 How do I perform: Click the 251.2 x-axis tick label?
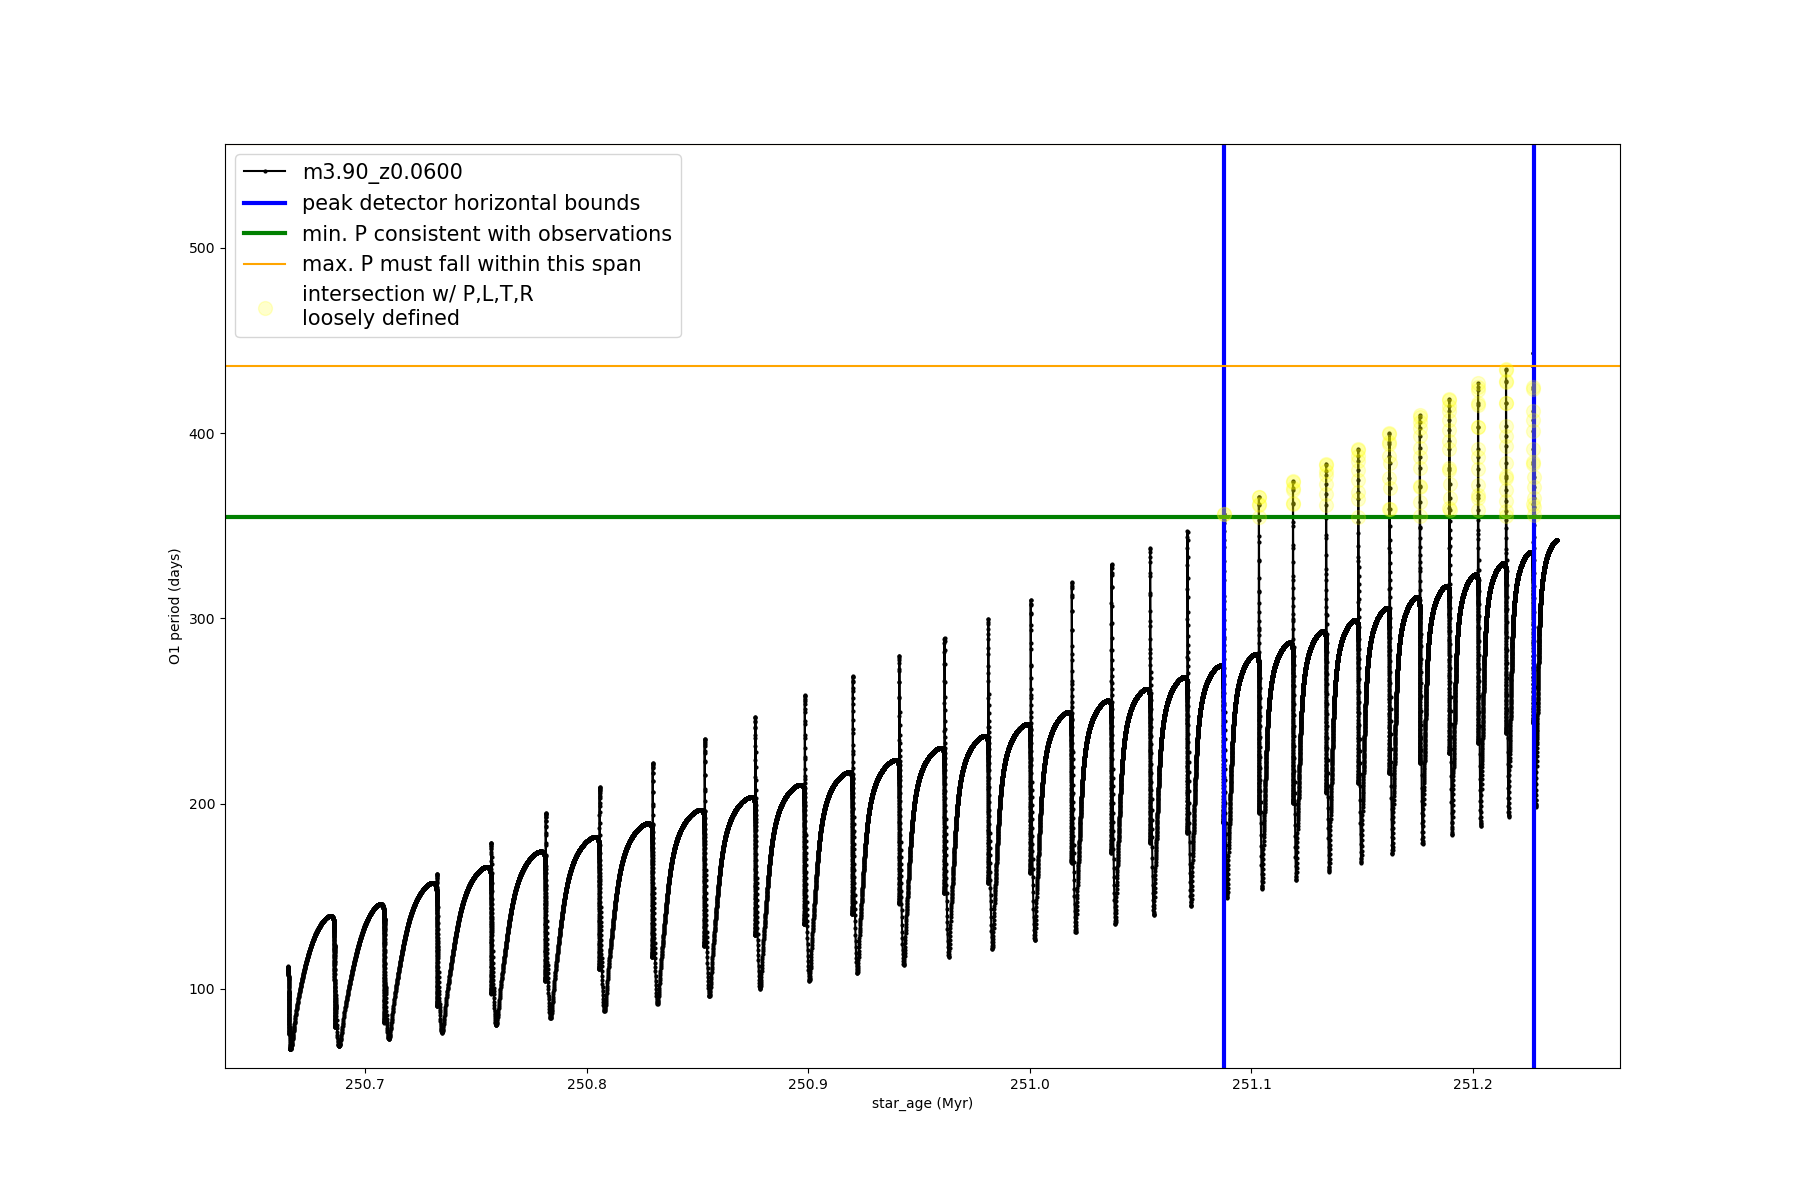[1472, 1084]
